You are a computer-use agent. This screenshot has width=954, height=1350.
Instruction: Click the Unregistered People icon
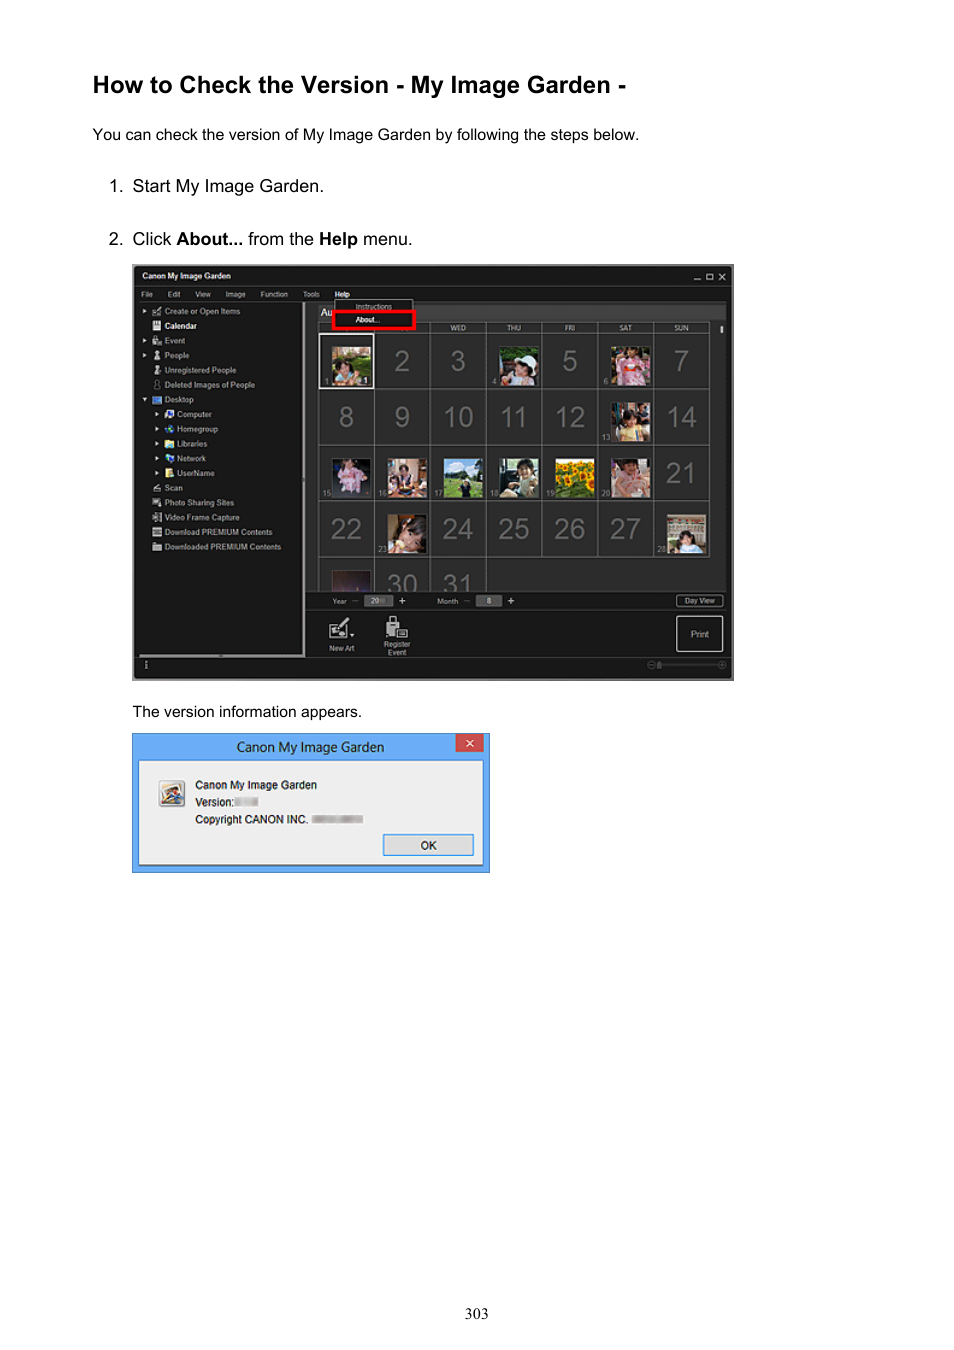click(157, 370)
